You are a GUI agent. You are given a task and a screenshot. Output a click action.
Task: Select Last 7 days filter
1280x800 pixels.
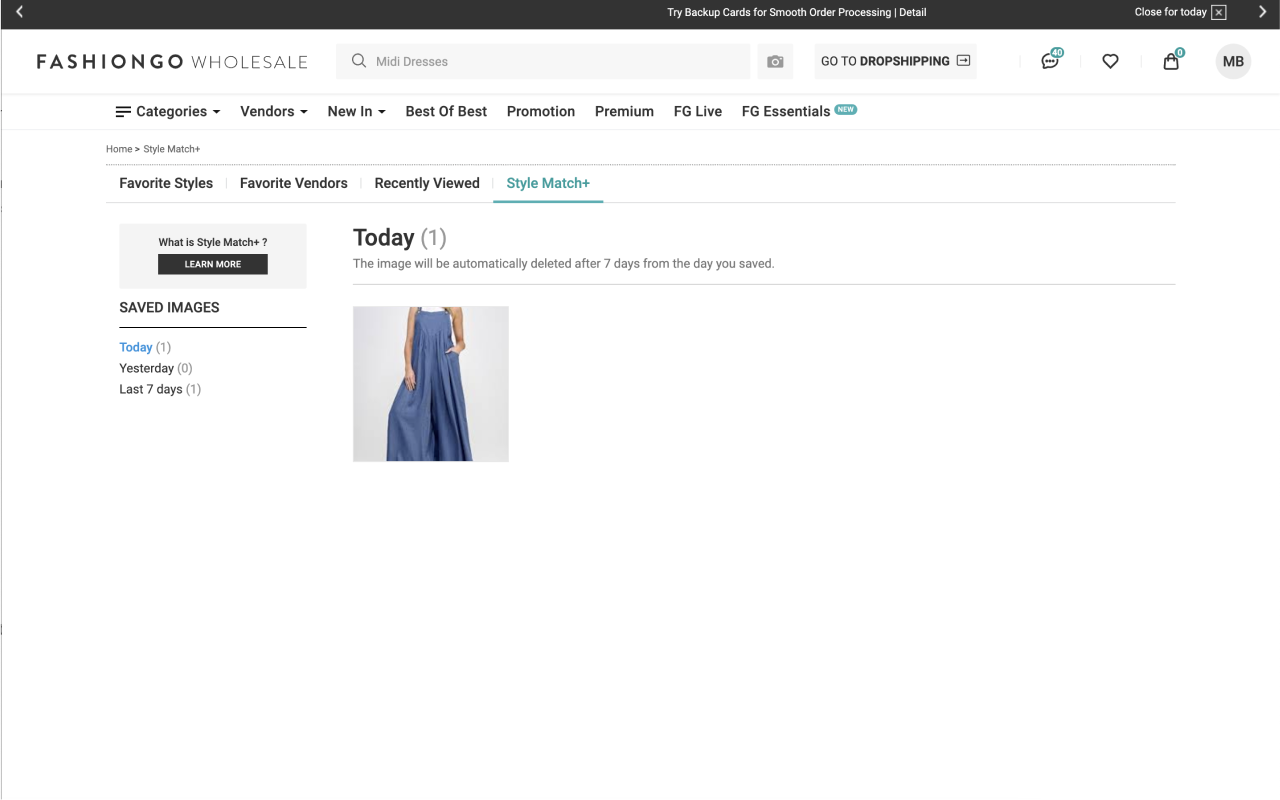tap(160, 389)
